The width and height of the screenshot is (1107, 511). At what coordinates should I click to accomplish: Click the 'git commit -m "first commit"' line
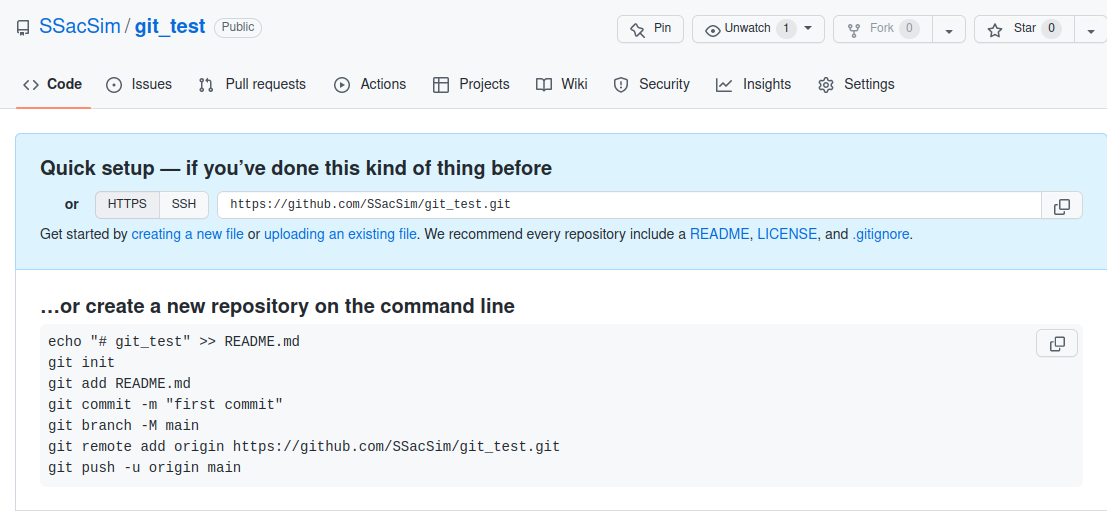(x=165, y=405)
